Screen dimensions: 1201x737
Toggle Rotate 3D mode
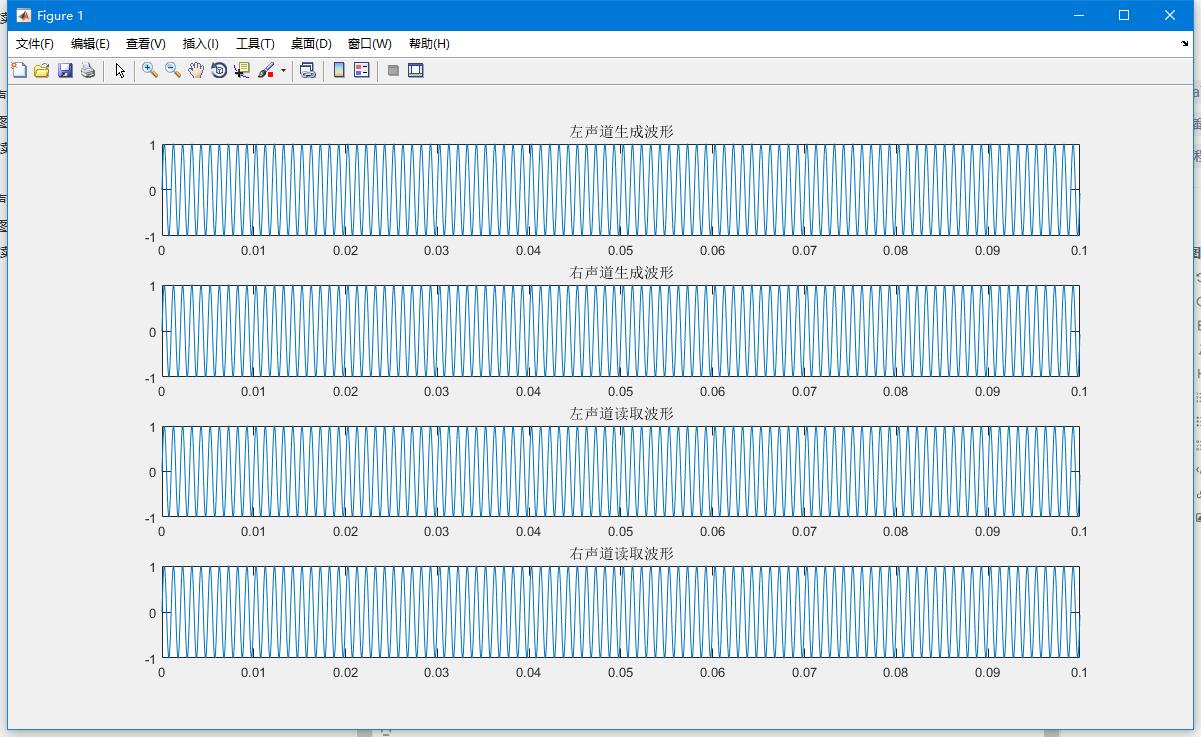[219, 70]
